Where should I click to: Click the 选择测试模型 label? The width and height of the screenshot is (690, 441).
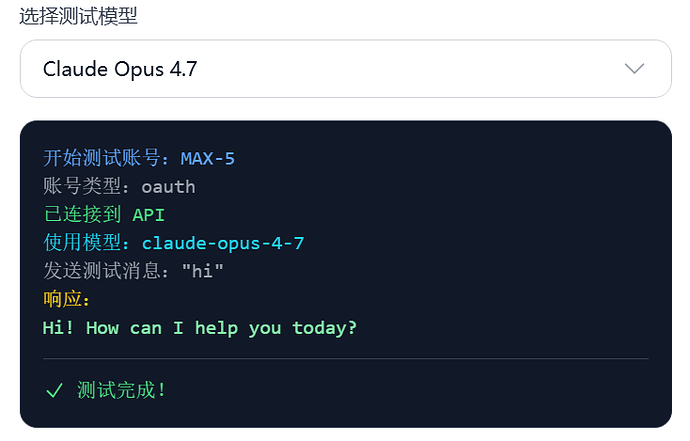coord(78,16)
